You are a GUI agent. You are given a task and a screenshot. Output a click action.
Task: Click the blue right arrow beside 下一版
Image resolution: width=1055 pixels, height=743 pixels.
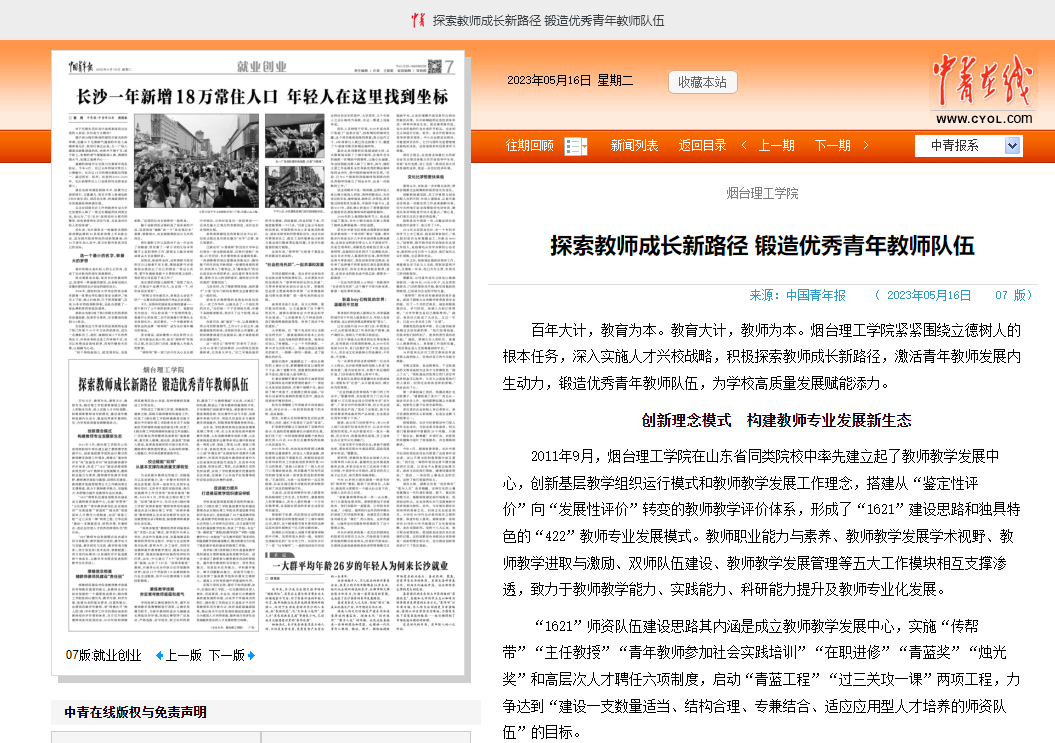[x=251, y=656]
